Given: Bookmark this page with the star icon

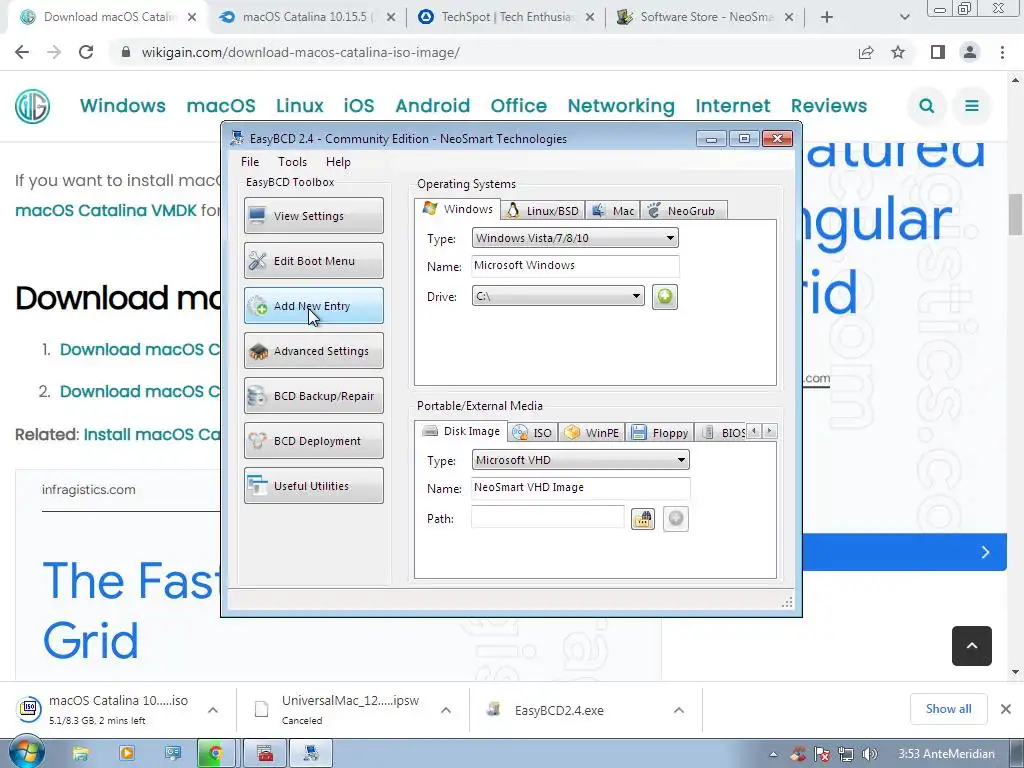Looking at the screenshot, I should (x=898, y=52).
